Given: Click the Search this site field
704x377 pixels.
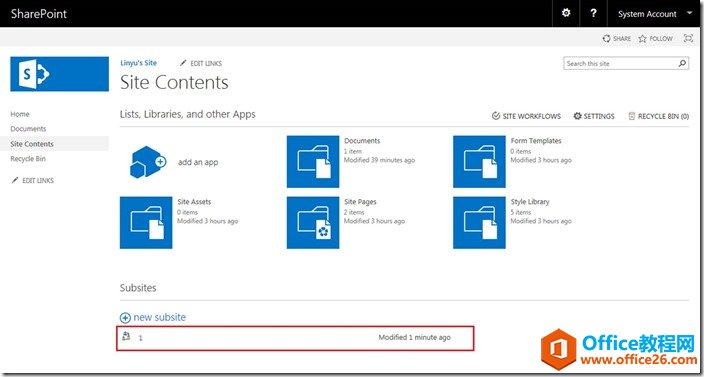Looking at the screenshot, I should [x=621, y=63].
